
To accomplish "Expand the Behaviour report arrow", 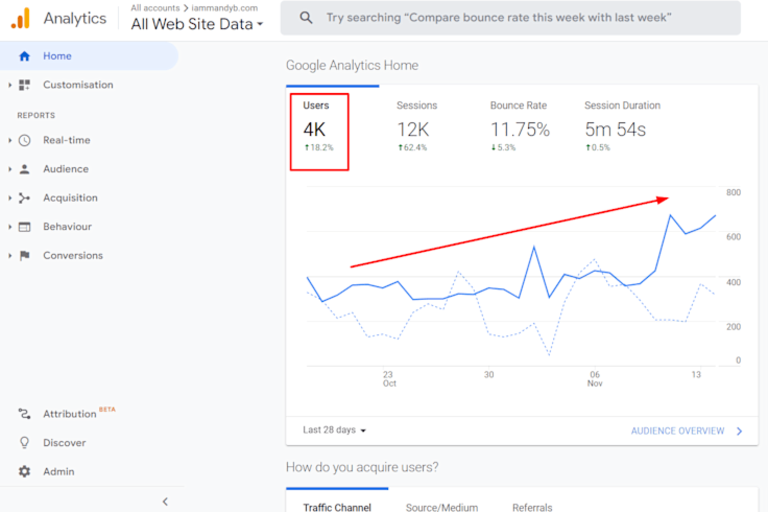I will (10, 227).
